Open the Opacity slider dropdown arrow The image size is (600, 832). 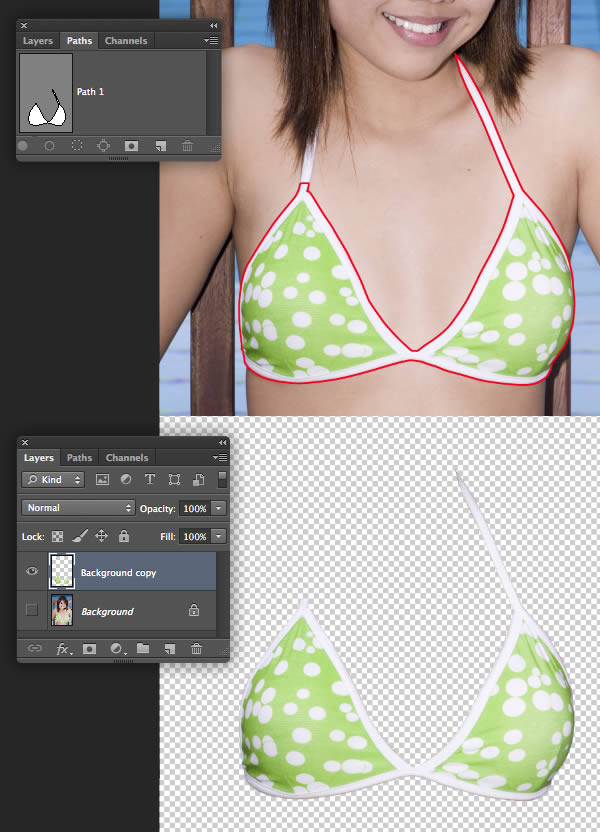(x=218, y=508)
